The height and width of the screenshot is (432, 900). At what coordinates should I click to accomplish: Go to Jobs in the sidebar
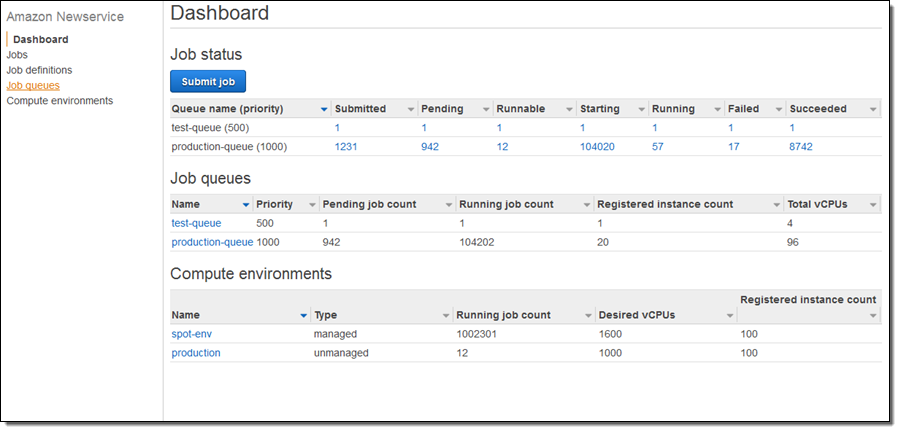coord(17,55)
